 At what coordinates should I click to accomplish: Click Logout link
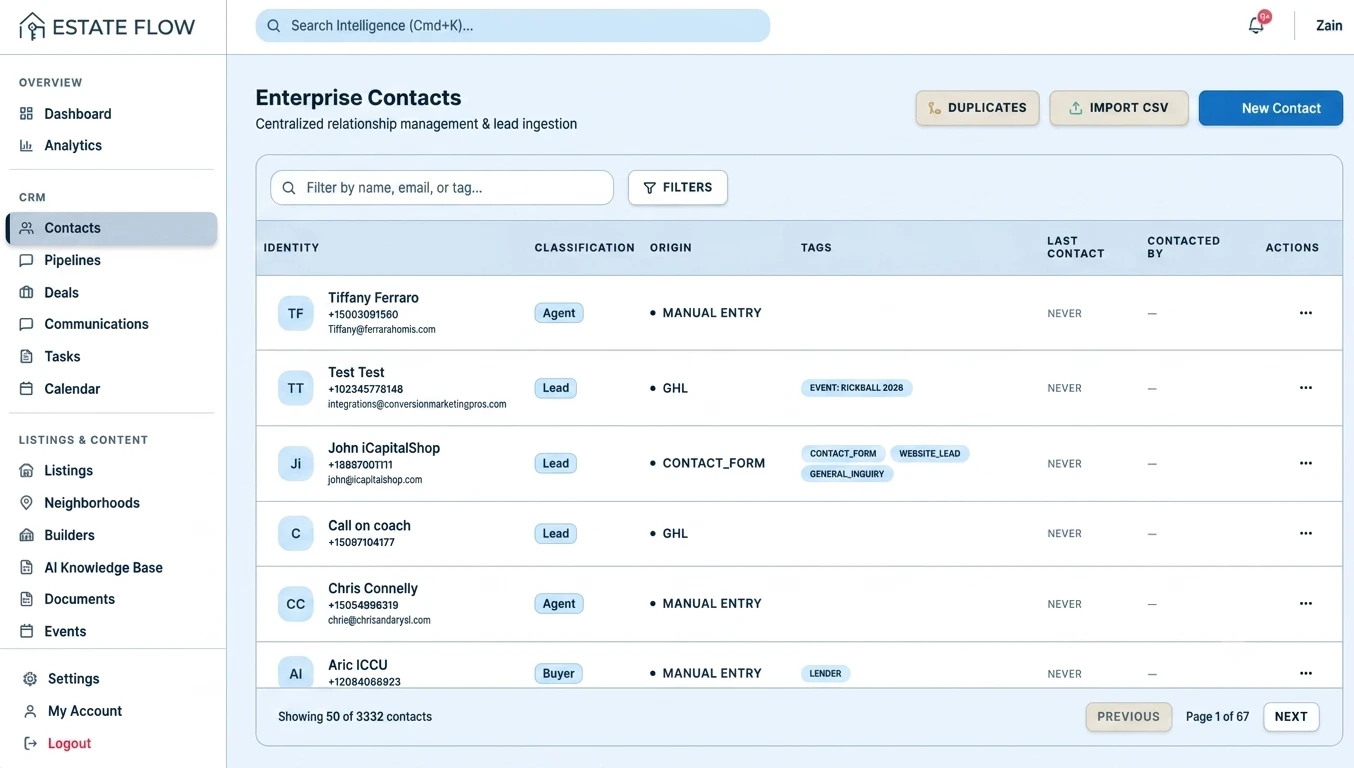click(69, 744)
